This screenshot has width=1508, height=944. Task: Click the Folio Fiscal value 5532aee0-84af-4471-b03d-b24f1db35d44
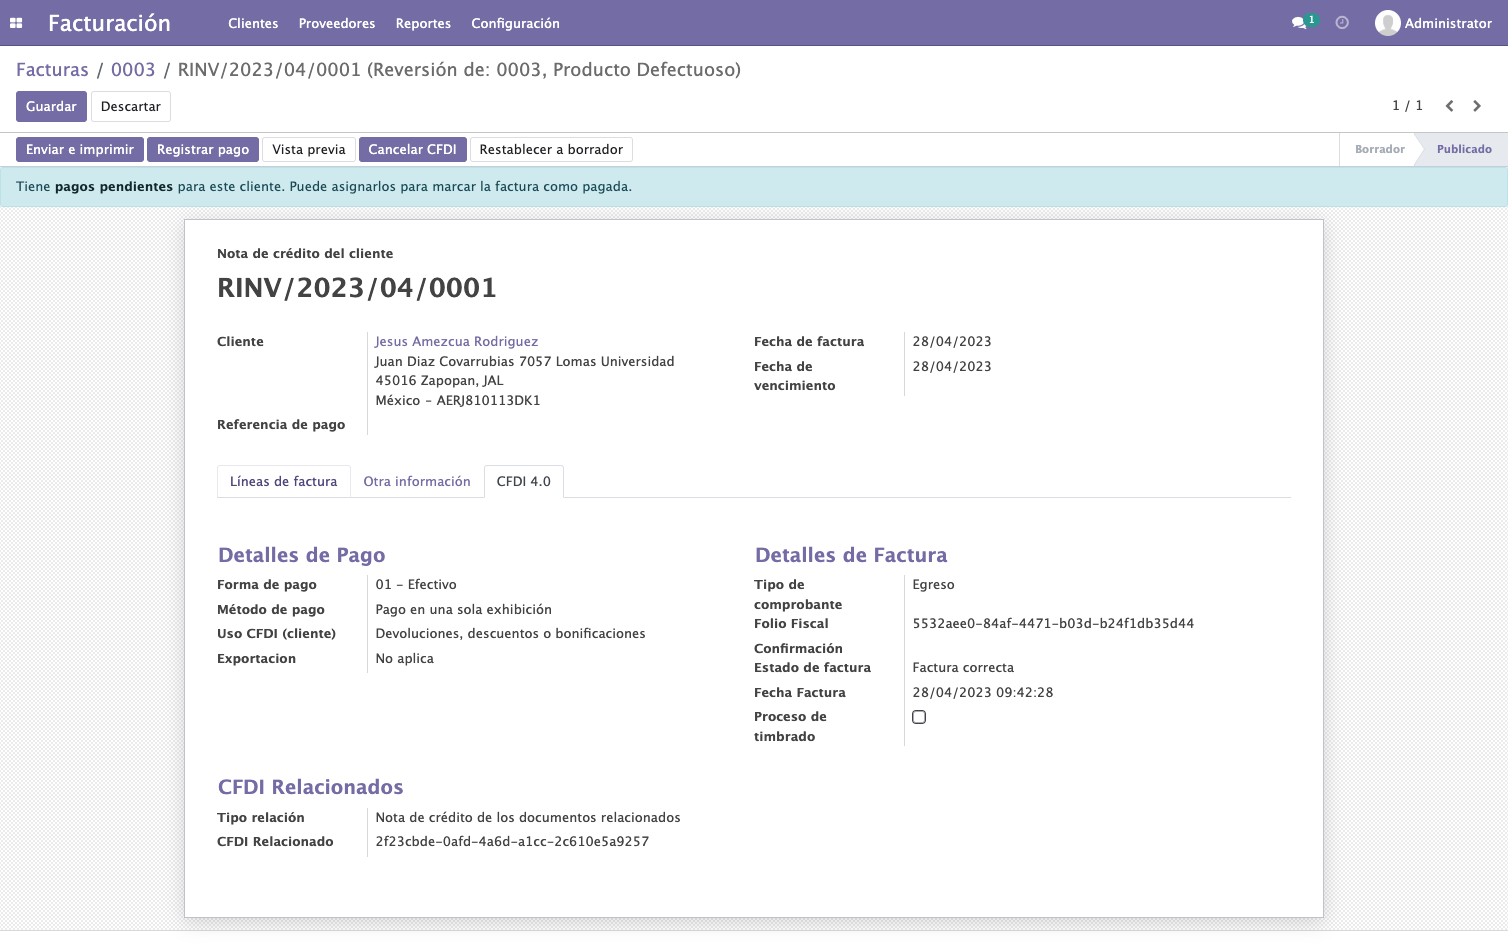1053,624
